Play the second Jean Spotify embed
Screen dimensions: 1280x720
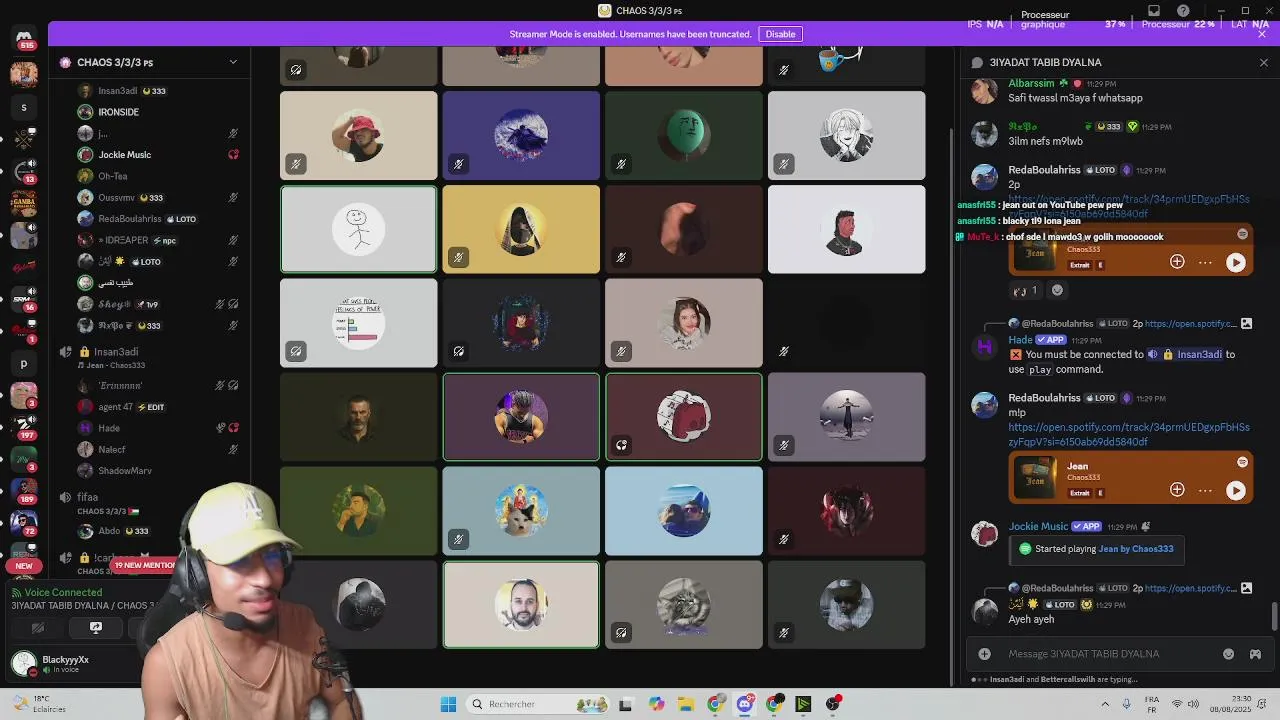point(1236,490)
